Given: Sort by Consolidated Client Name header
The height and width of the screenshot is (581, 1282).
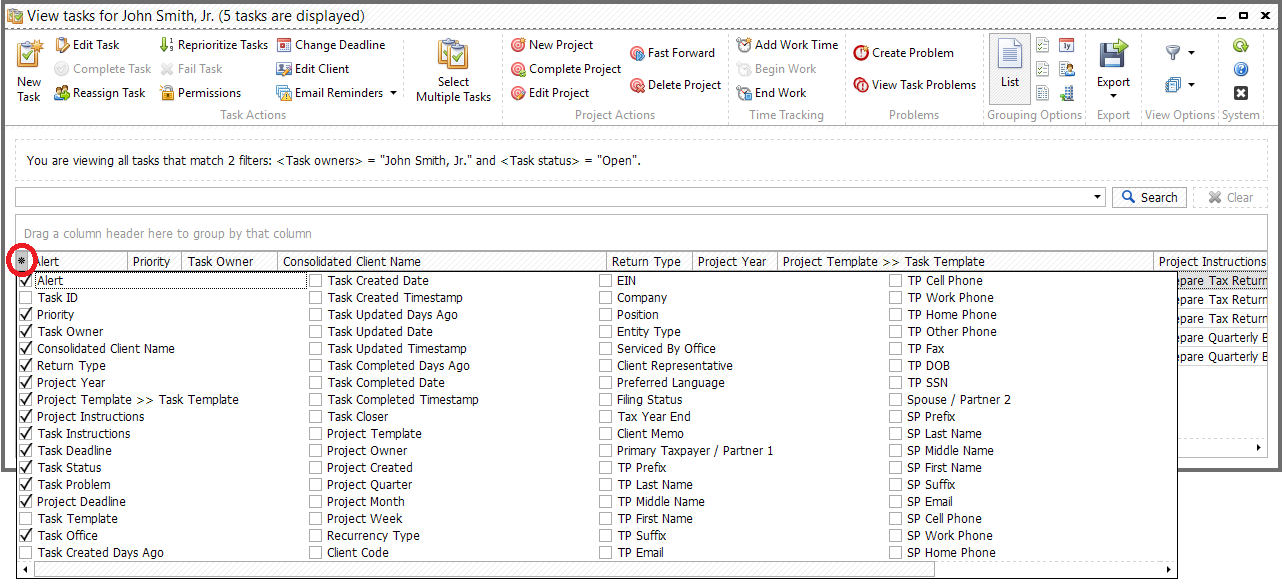Looking at the screenshot, I should (443, 261).
